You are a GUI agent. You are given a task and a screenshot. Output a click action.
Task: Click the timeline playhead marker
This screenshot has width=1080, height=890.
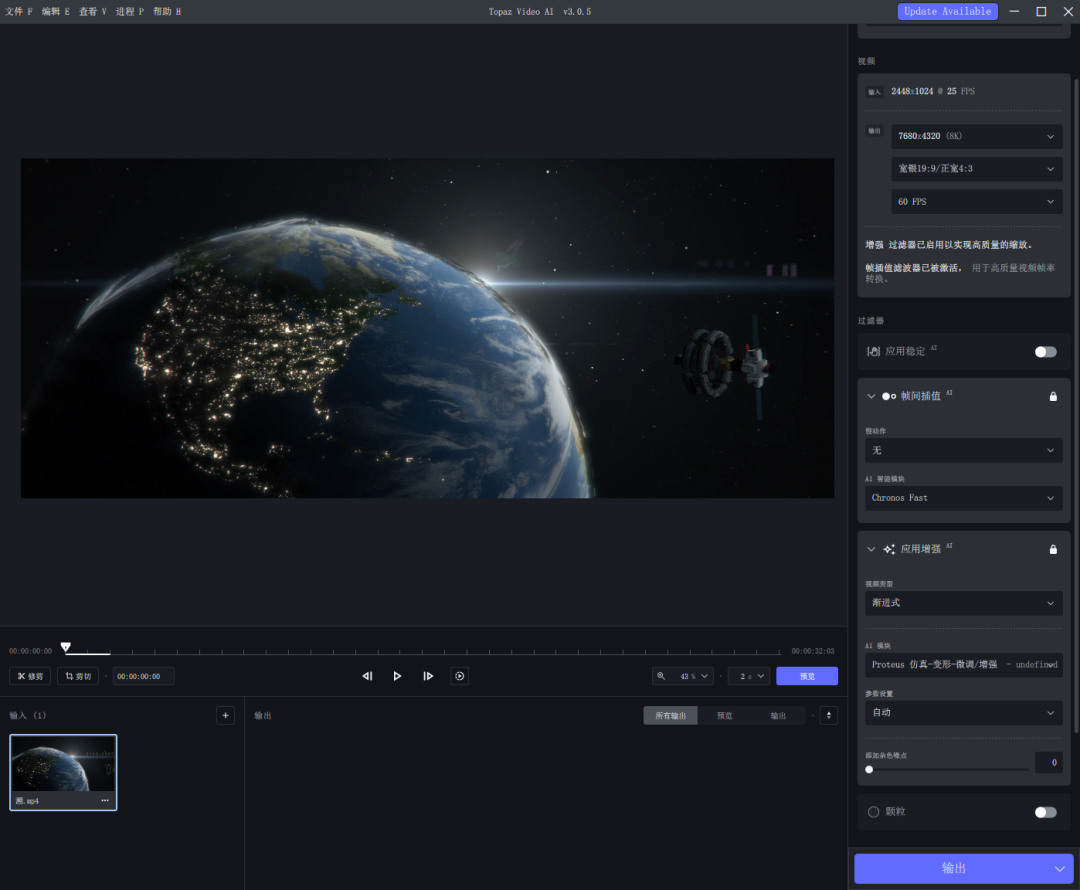tap(65, 648)
